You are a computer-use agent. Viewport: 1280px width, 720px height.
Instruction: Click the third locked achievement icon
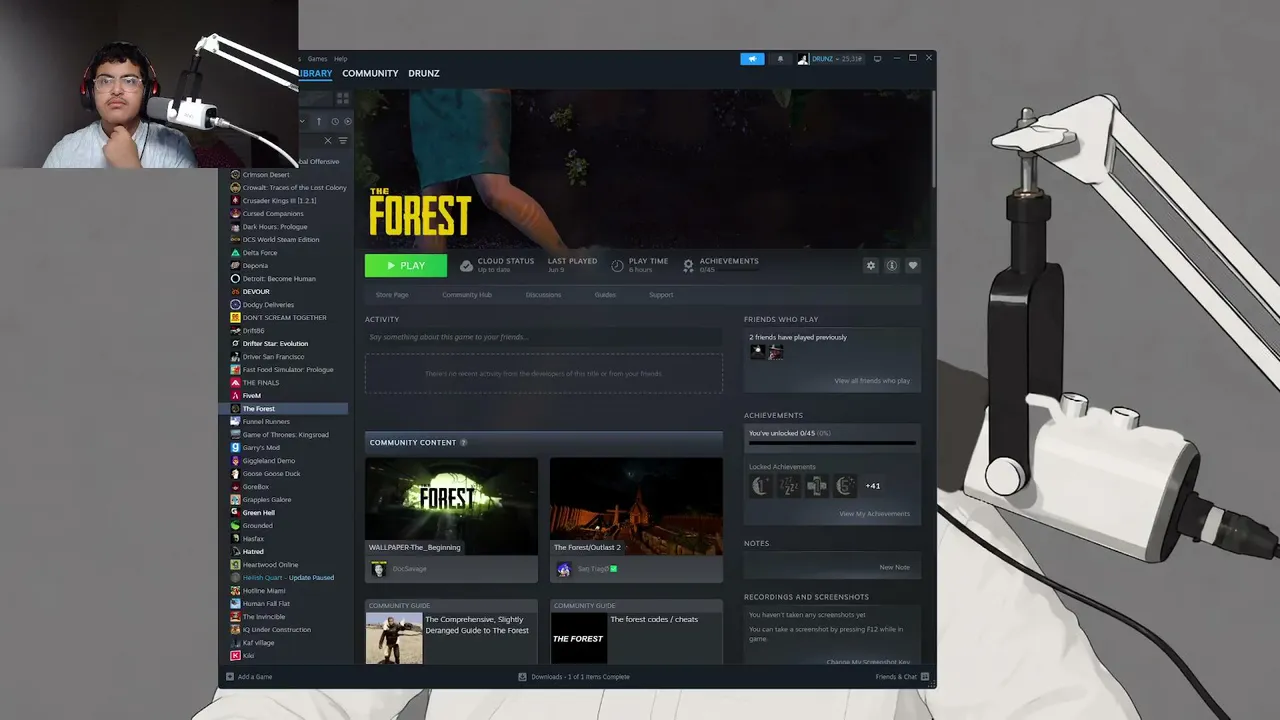pyautogui.click(x=817, y=486)
